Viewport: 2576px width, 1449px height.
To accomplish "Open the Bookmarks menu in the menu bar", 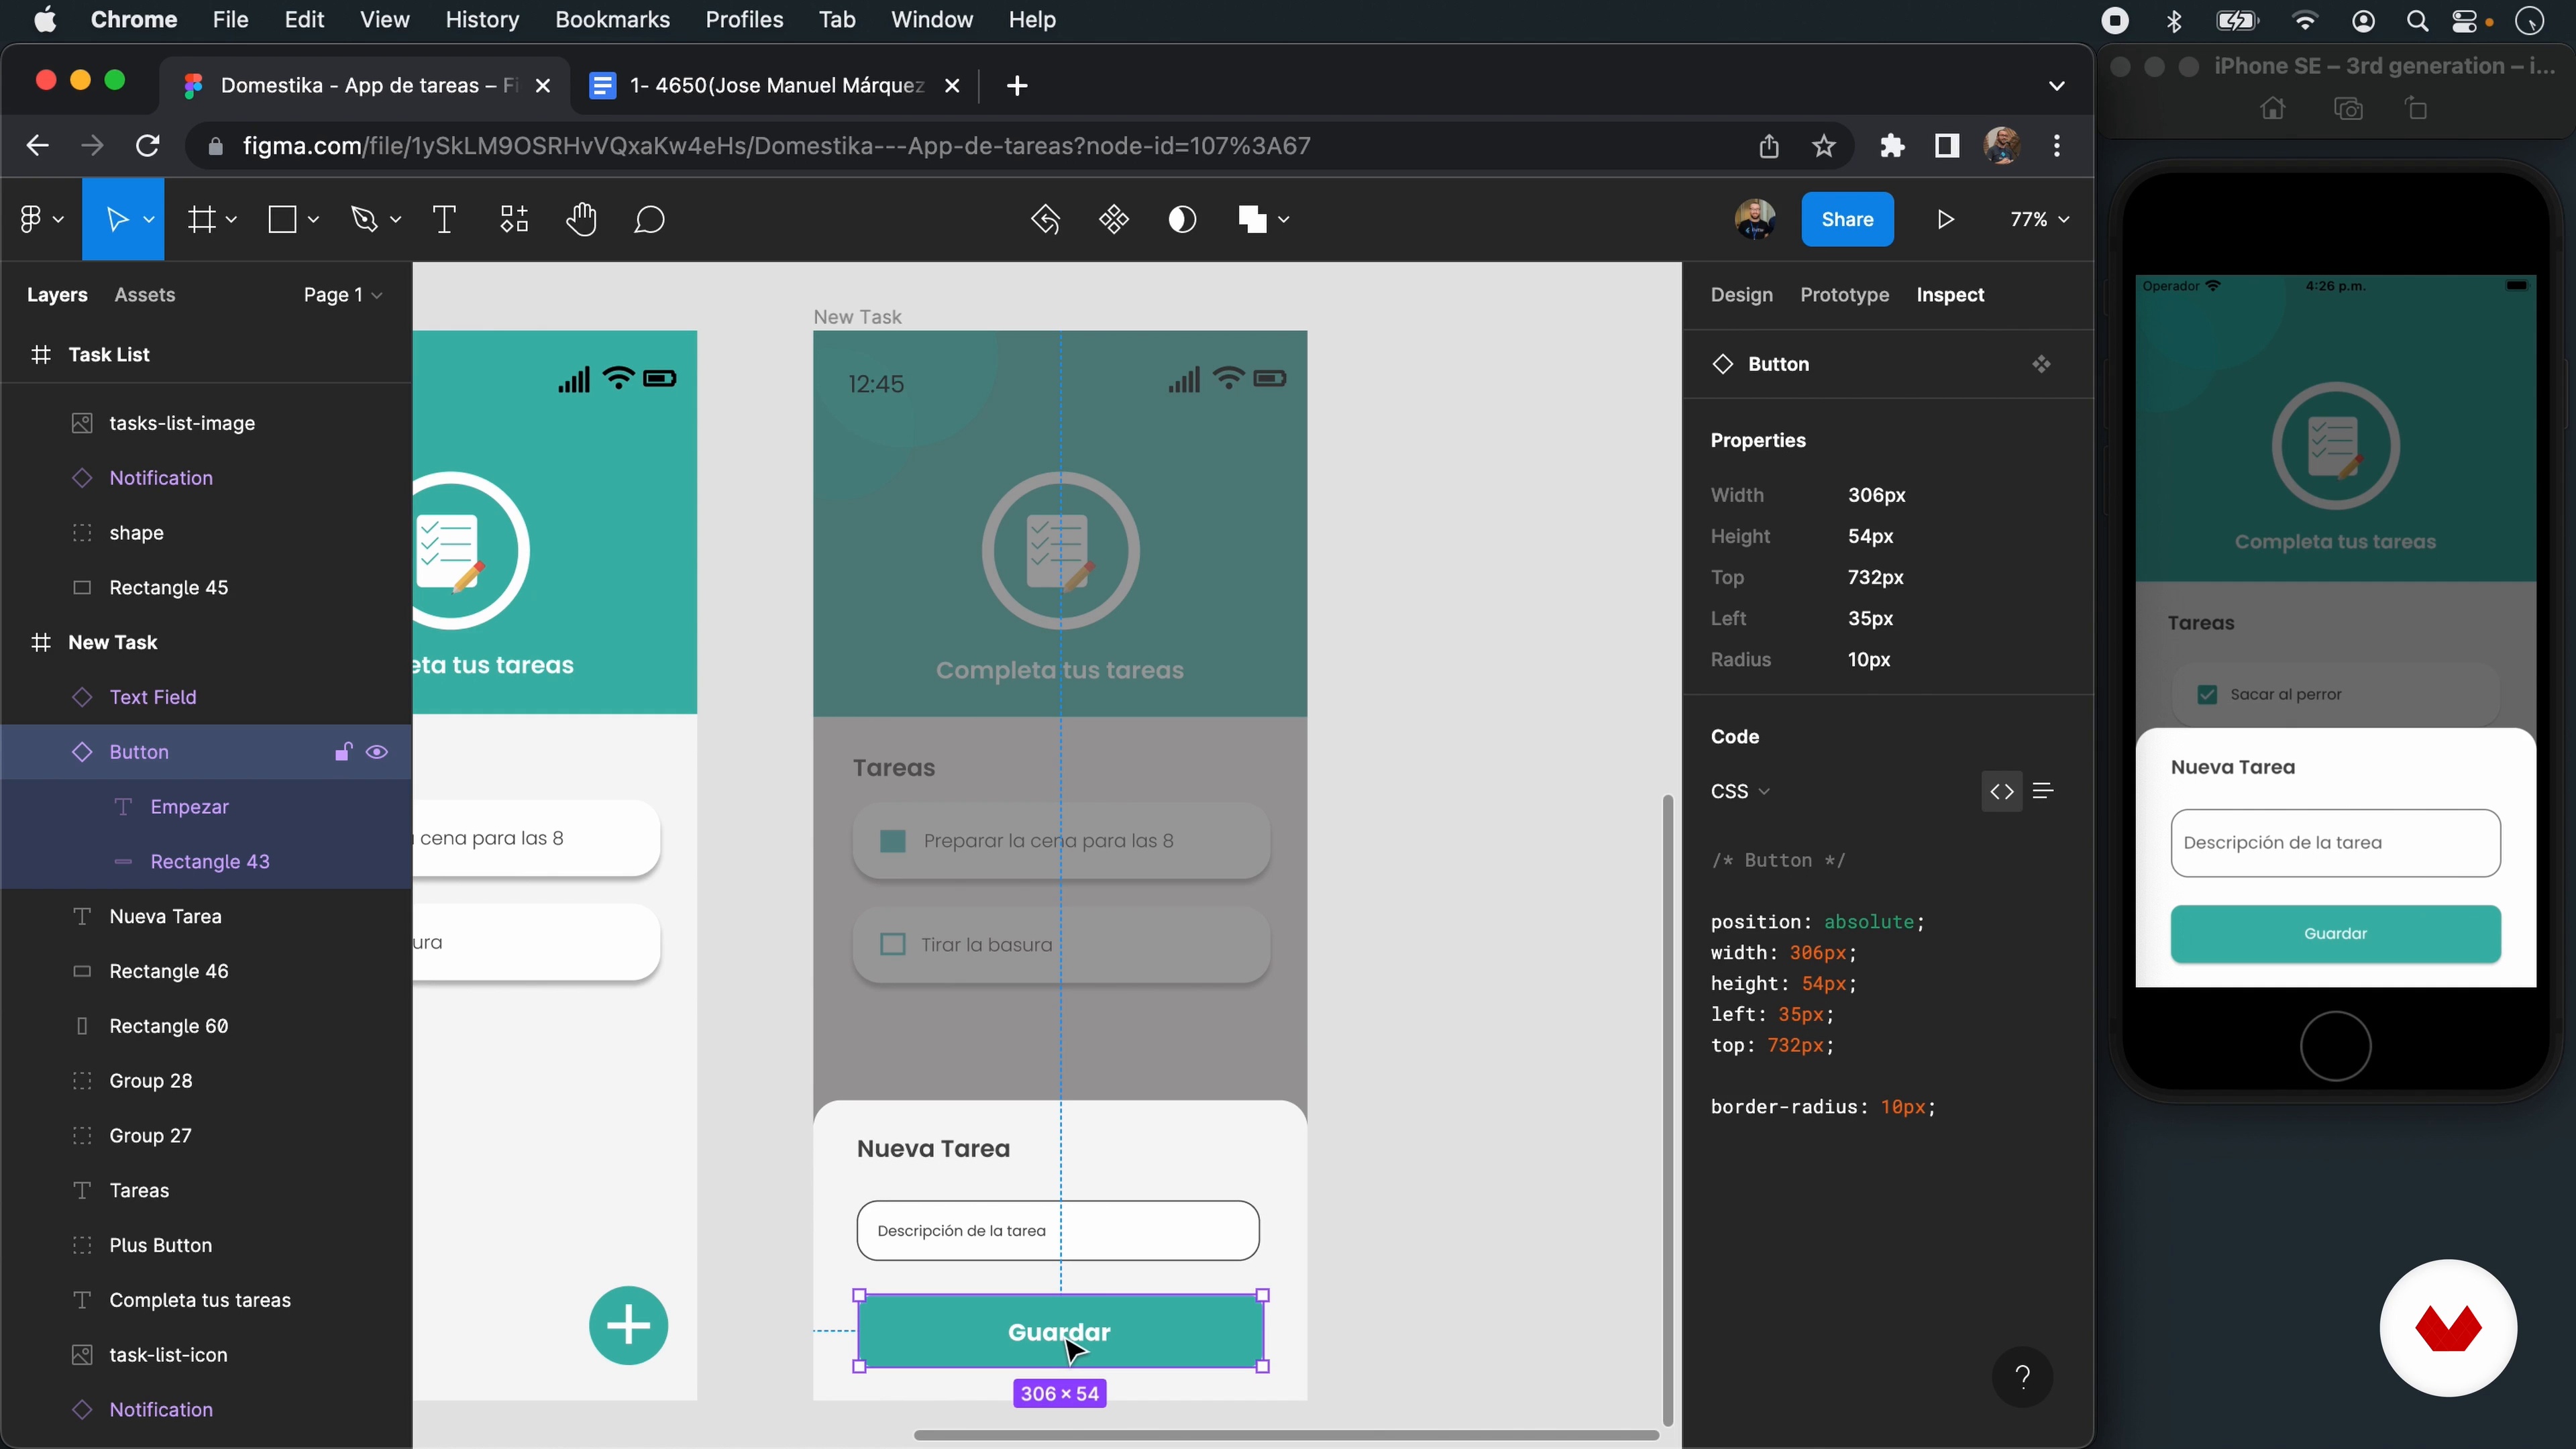I will (612, 20).
